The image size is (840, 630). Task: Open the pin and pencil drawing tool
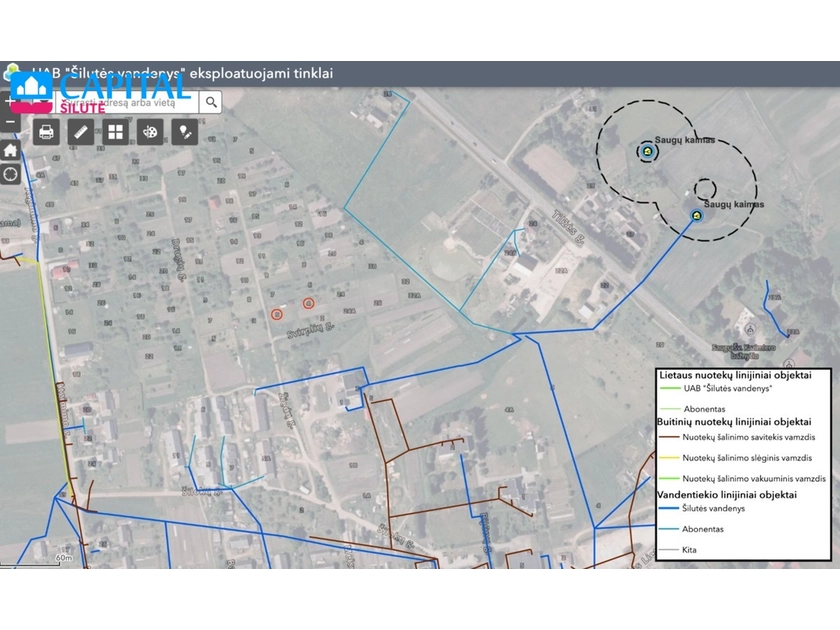(x=185, y=132)
